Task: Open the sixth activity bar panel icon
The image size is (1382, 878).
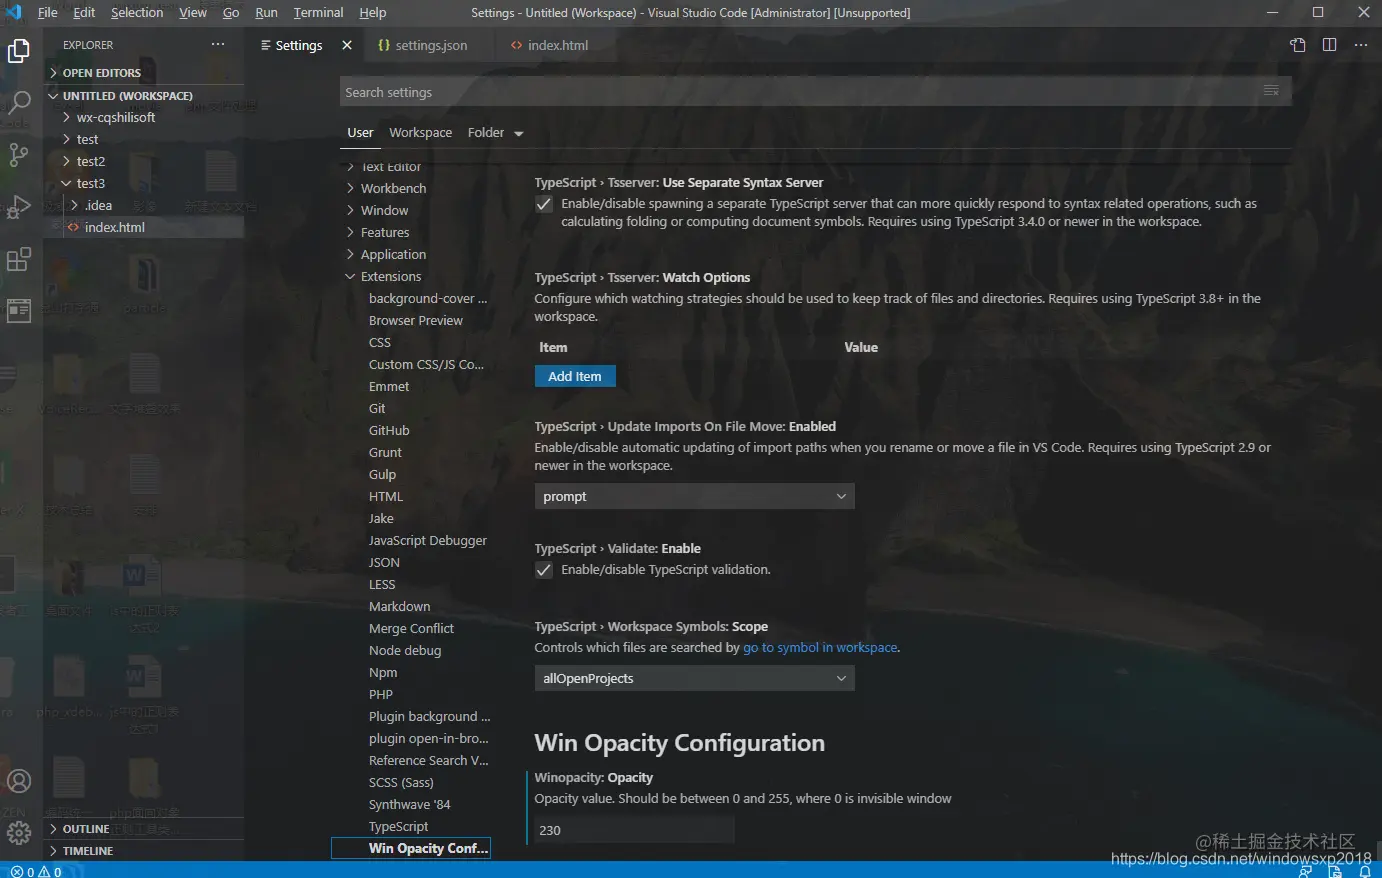Action: coord(19,310)
